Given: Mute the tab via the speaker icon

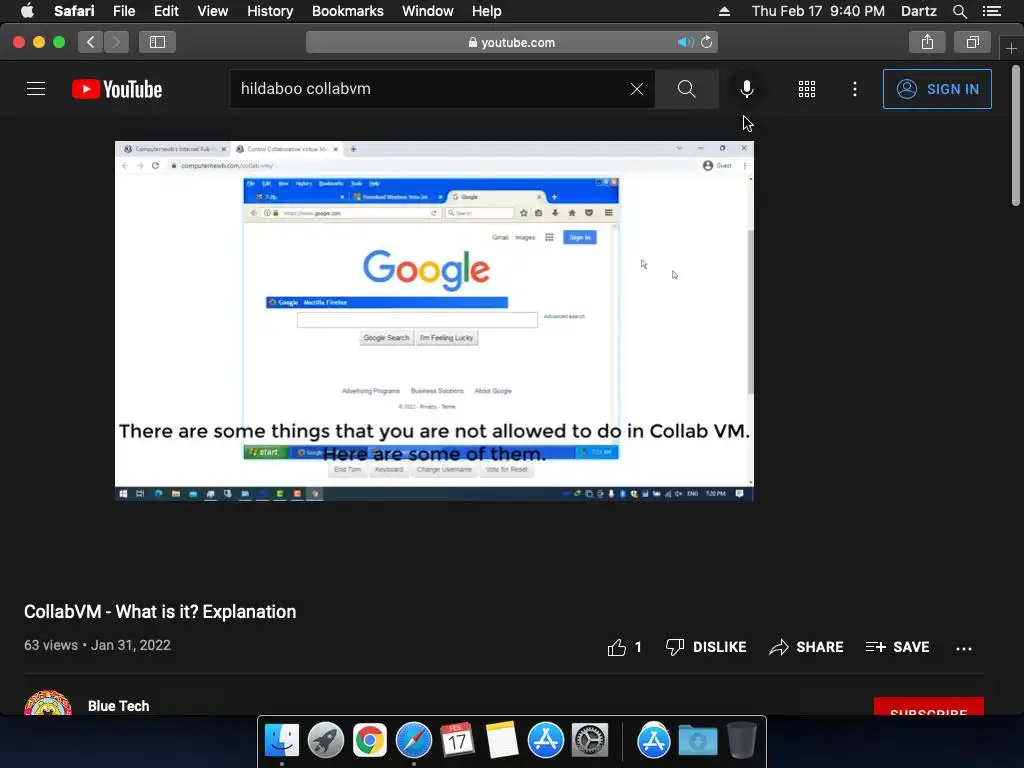Looking at the screenshot, I should point(684,42).
